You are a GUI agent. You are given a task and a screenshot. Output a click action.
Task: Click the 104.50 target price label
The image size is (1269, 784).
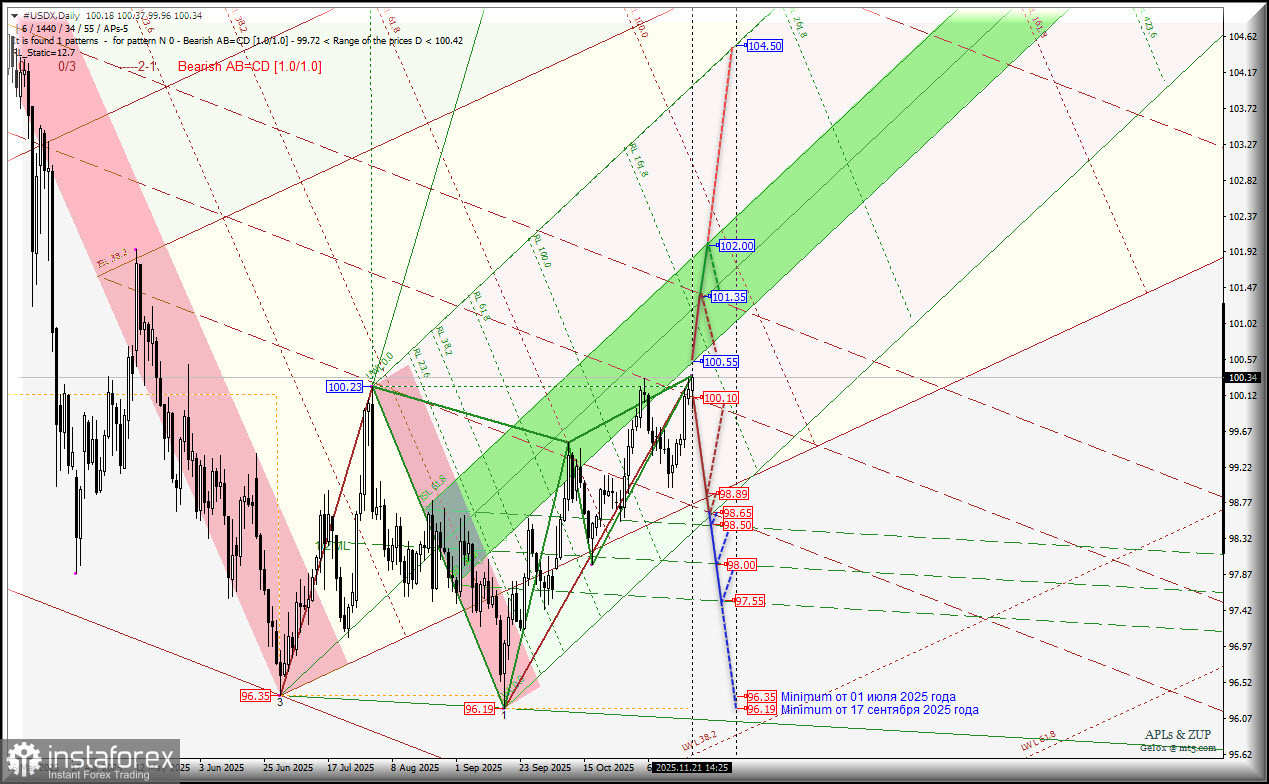tap(765, 46)
